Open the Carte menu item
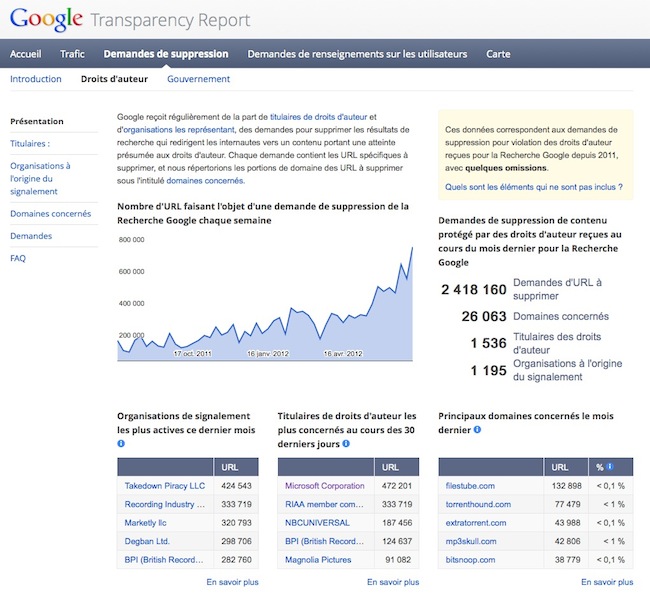Viewport: 650px width, 599px height. pos(498,54)
